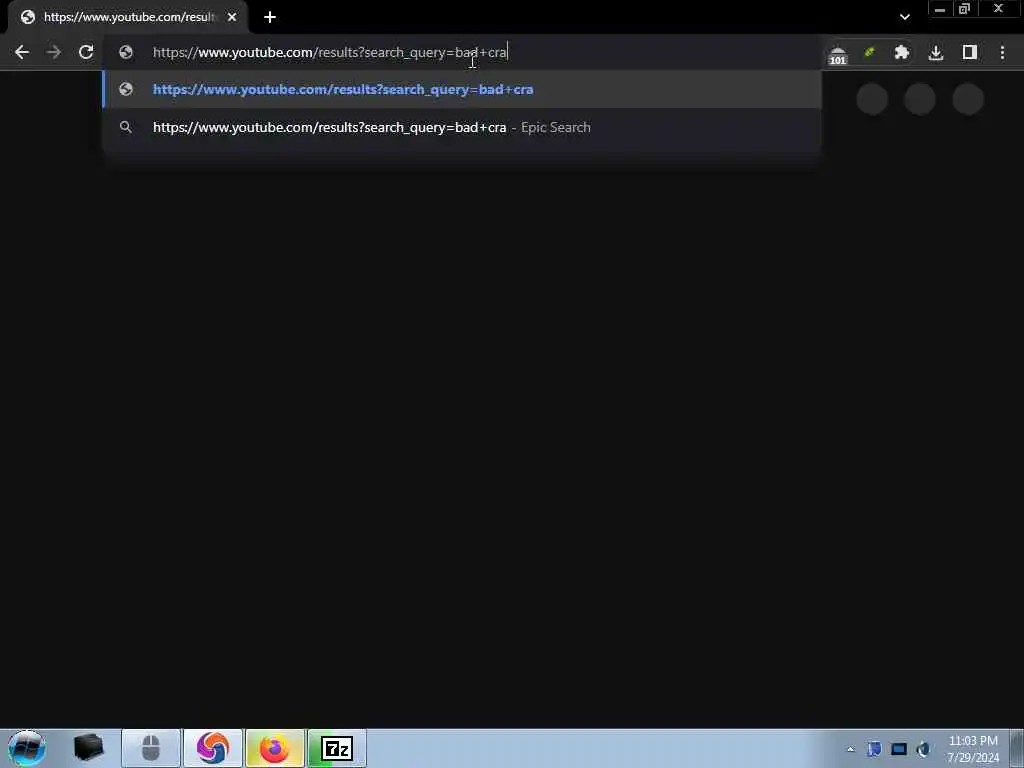Viewport: 1024px width, 768px height.
Task: Click the forward navigation arrow
Action: [54, 52]
